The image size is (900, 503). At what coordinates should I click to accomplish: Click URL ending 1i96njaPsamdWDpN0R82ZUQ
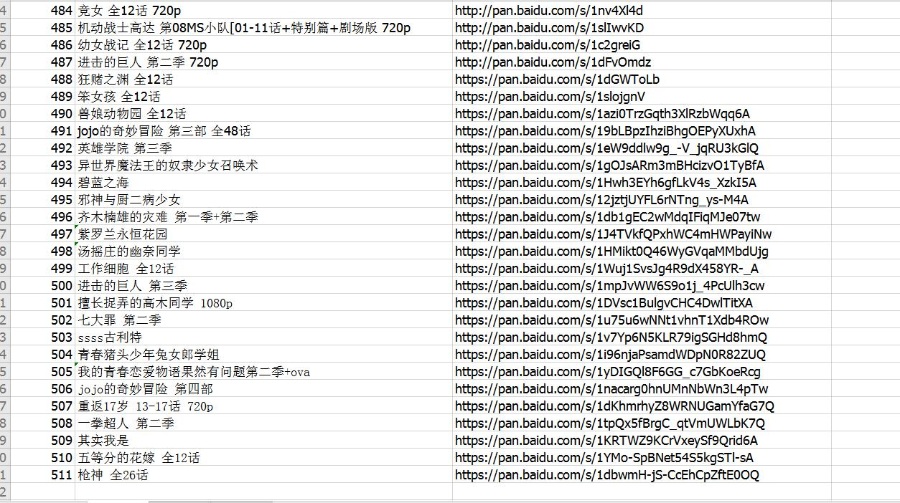point(610,355)
